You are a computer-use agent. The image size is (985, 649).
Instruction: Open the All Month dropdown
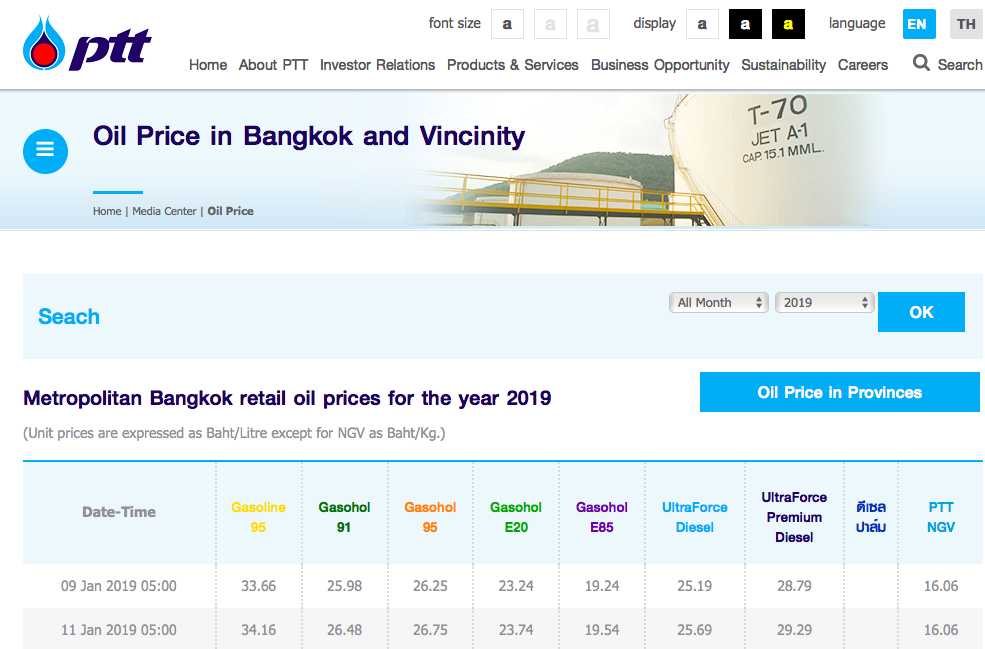coord(719,302)
